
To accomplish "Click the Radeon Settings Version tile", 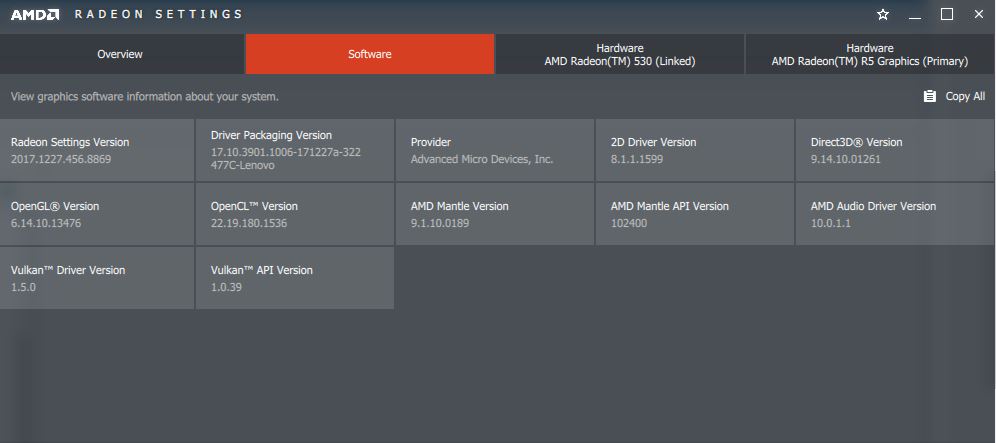I will click(97, 150).
